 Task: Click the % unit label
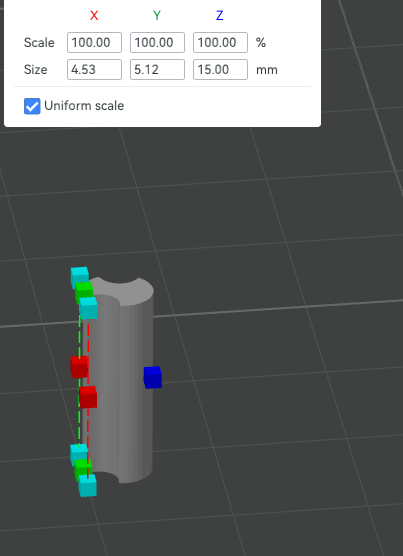click(x=261, y=43)
